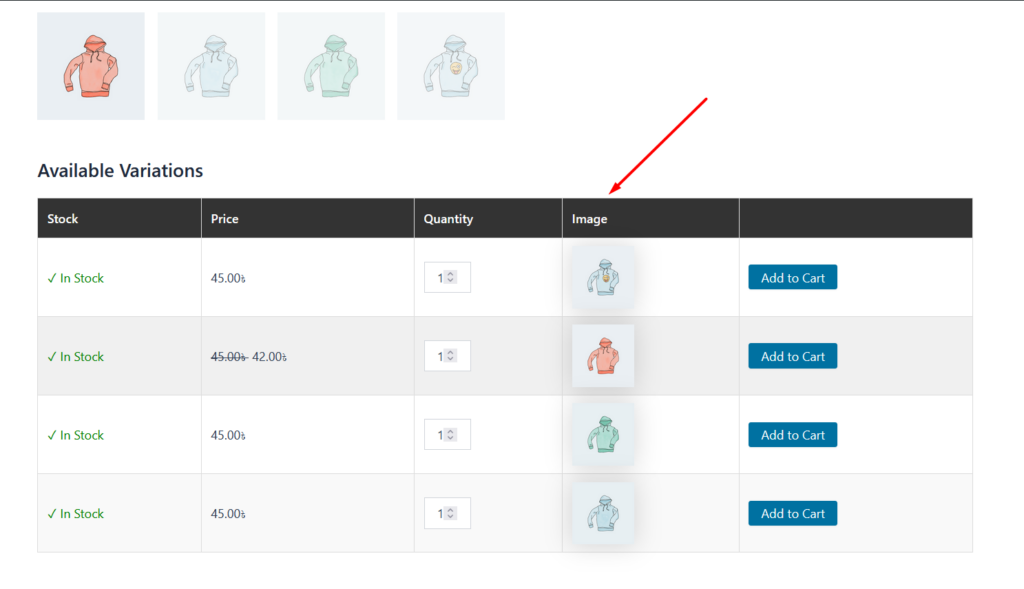Focus the quantity field in plain blue hoodie row
1024x589 pixels.
click(x=438, y=513)
